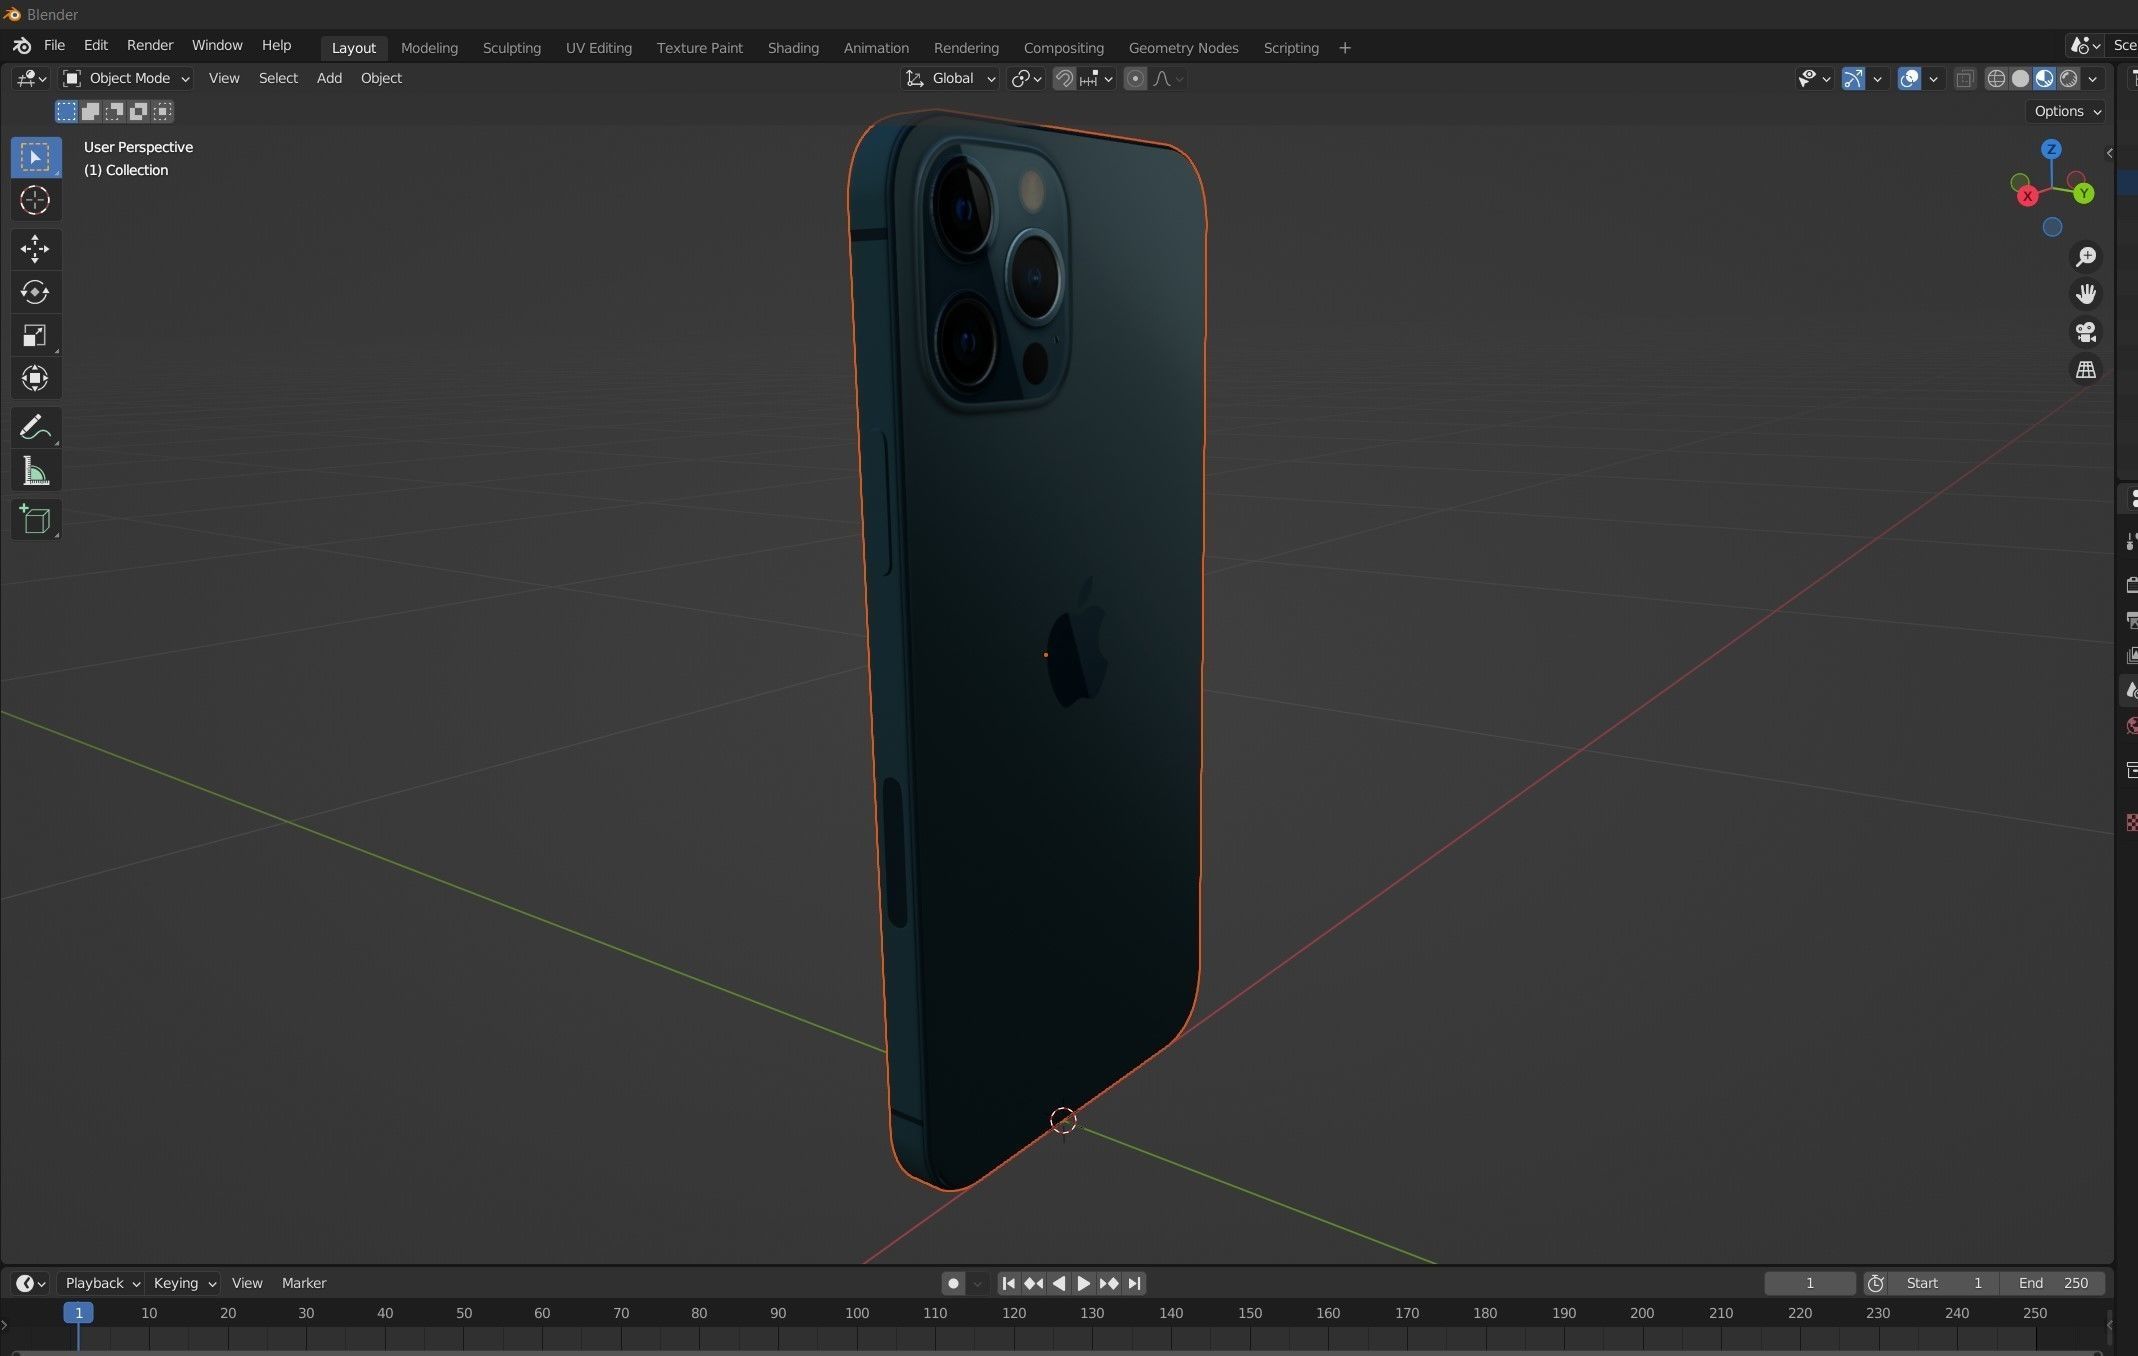Switch to the Modeling workspace tab
Viewport: 2138px width, 1356px height.
pos(429,48)
